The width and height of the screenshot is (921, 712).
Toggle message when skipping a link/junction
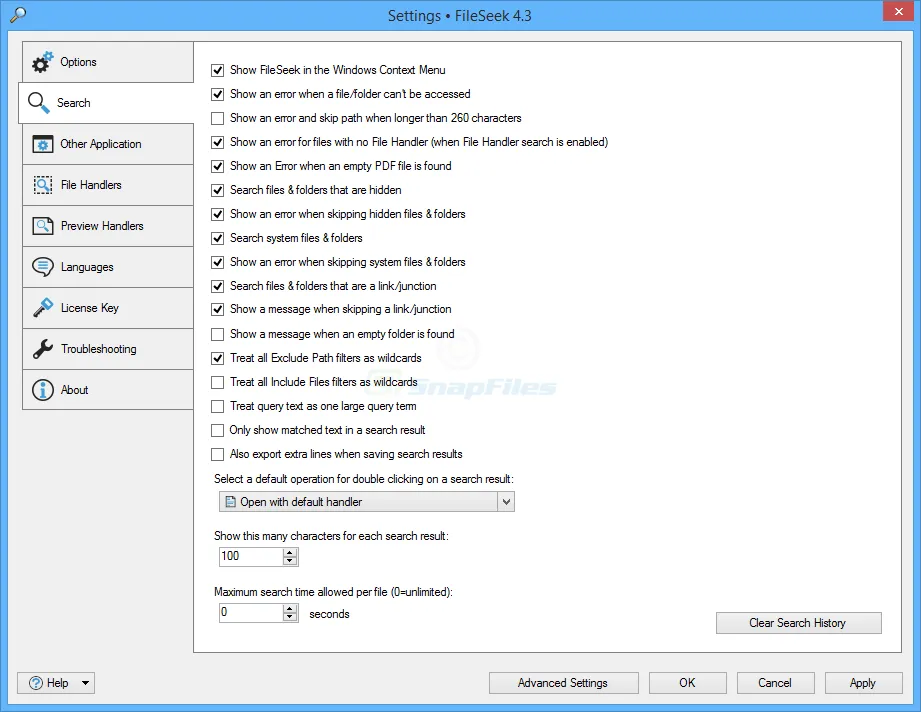217,310
